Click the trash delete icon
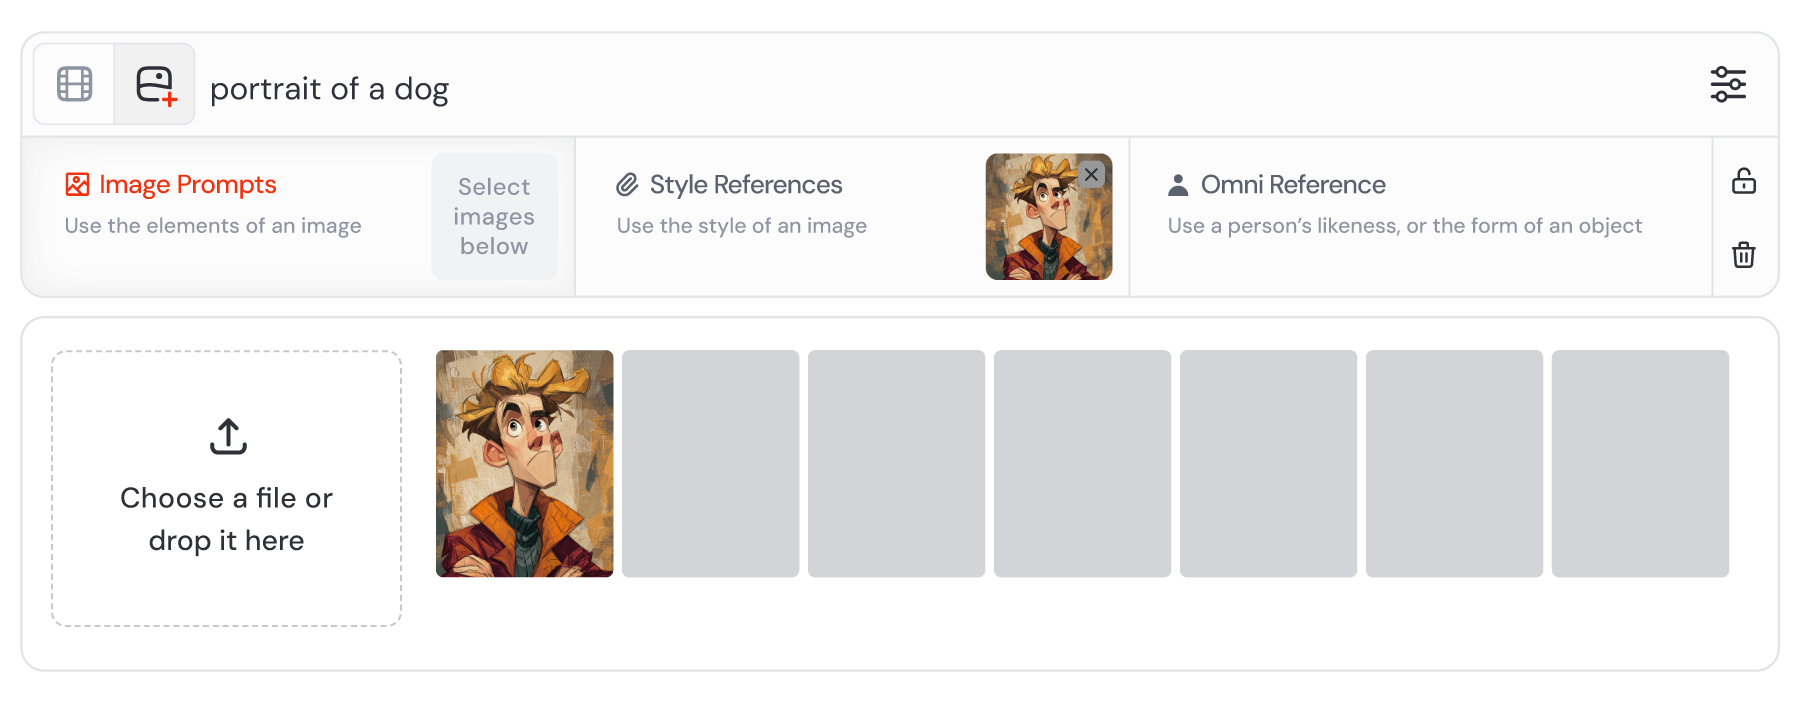Screen dimensions: 1800x706 (1743, 255)
